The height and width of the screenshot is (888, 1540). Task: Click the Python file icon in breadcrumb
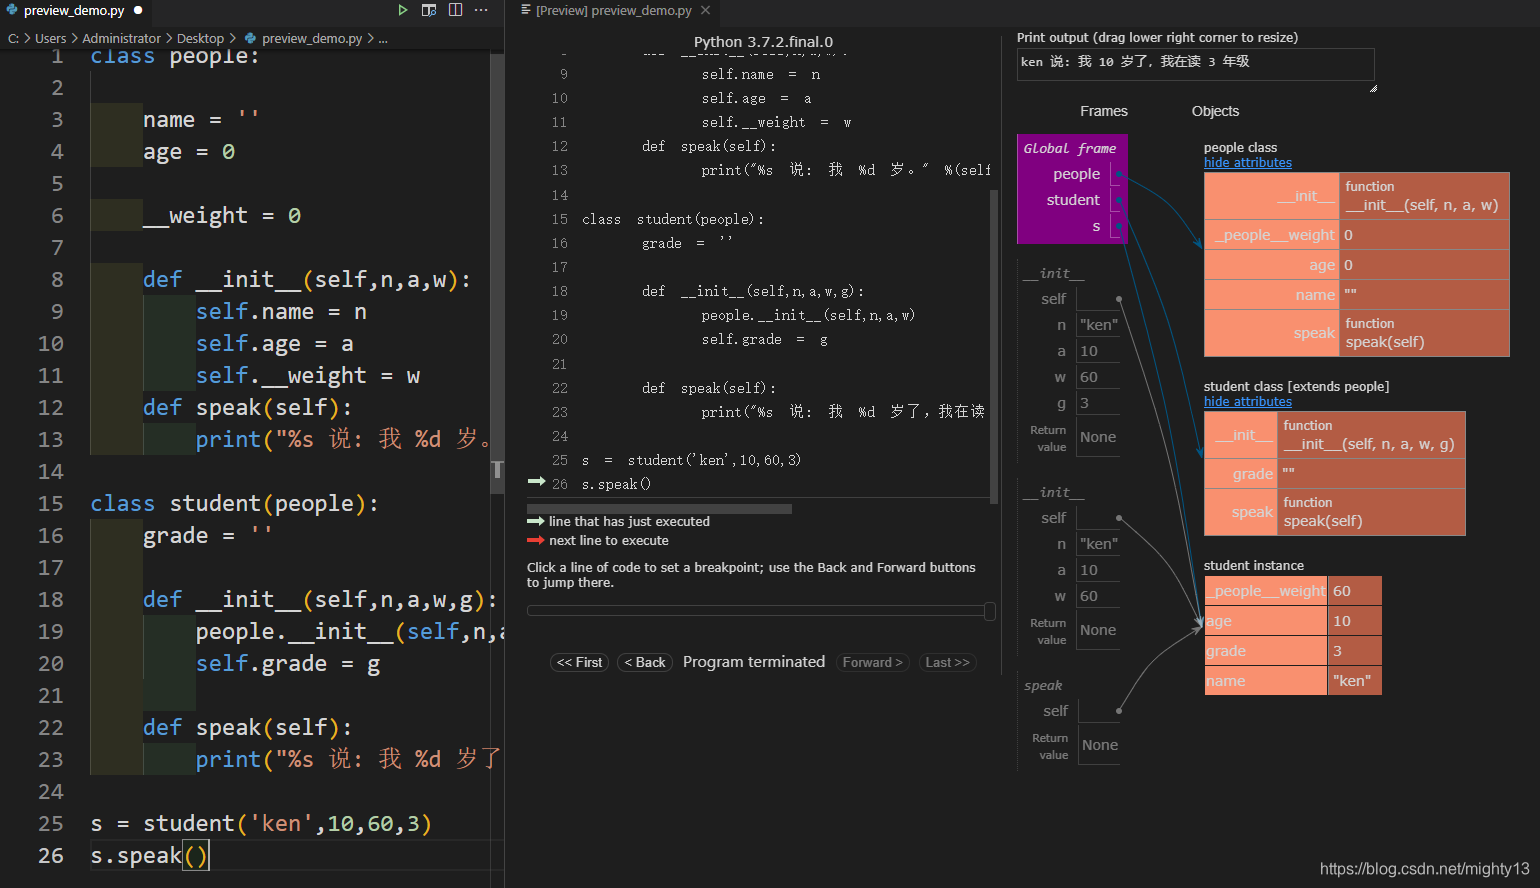click(250, 38)
